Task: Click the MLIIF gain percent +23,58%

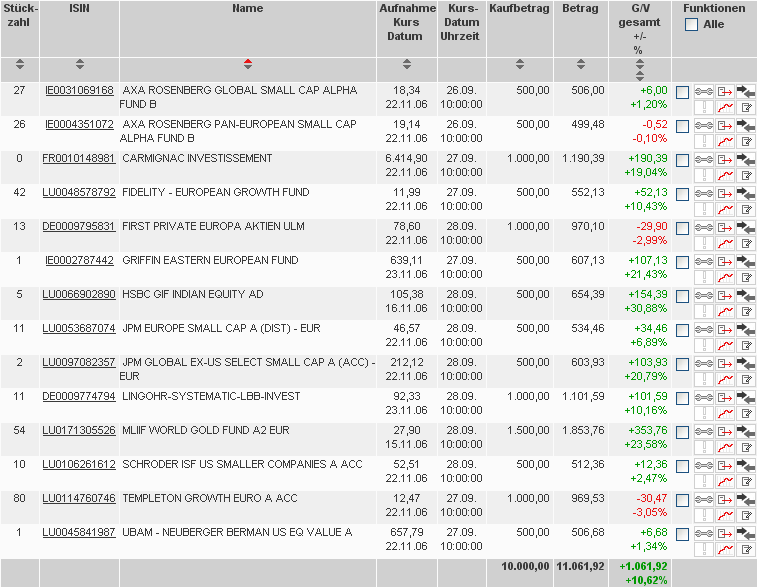Action: pyautogui.click(x=645, y=444)
